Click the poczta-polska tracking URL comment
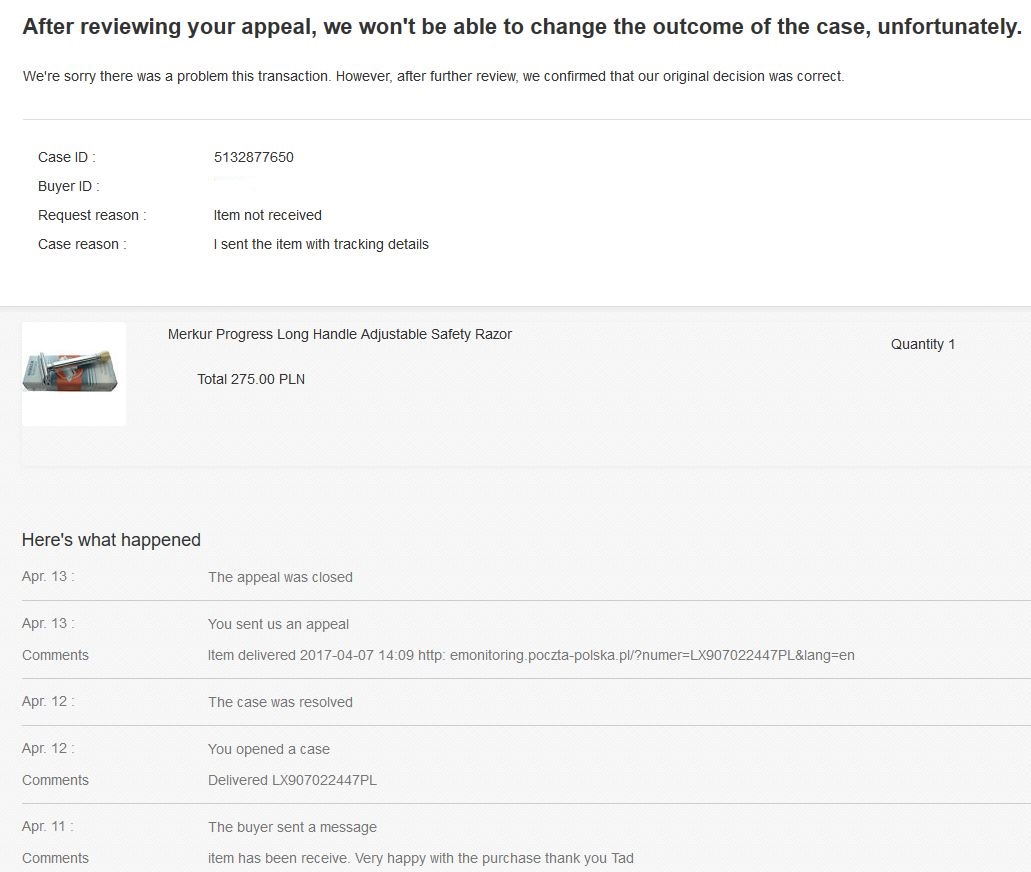Viewport: 1031px width, 872px height. point(531,655)
